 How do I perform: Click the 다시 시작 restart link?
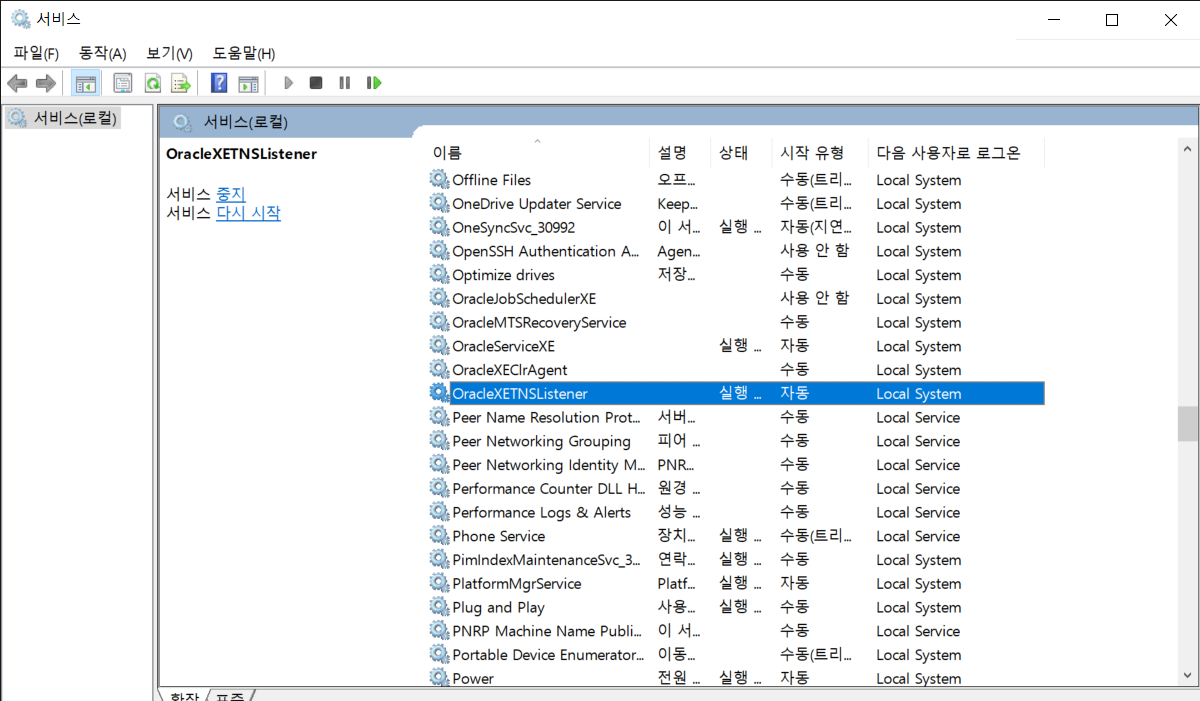[x=248, y=213]
